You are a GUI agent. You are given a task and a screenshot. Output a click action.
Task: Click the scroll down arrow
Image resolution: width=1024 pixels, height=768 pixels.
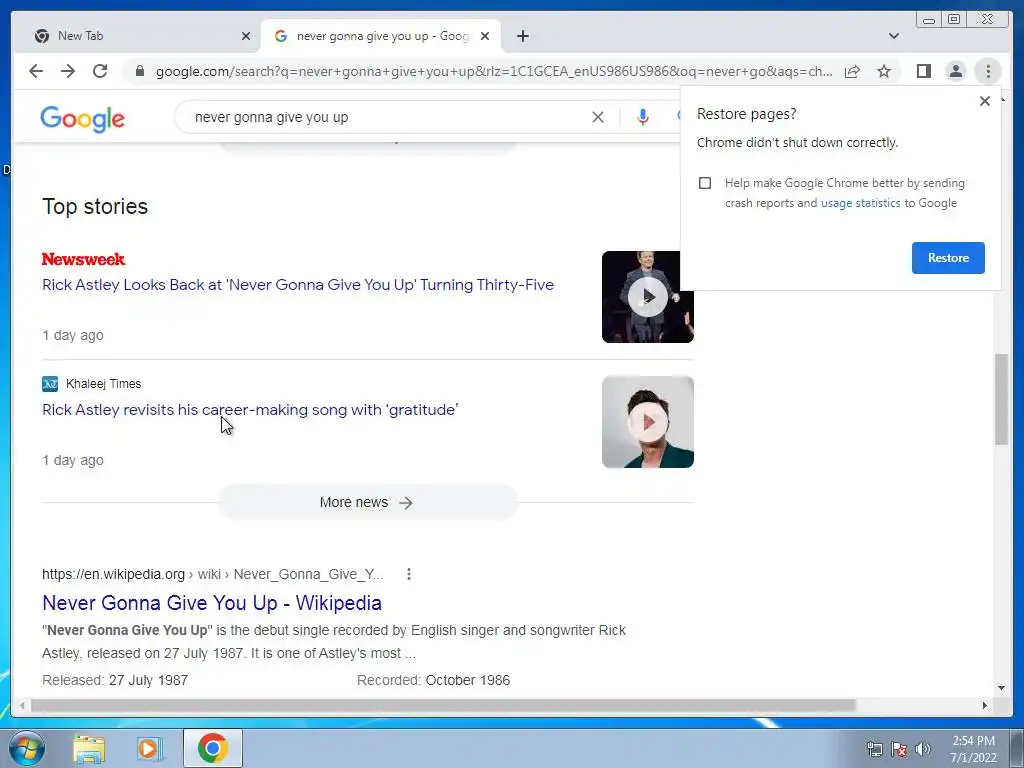(x=1001, y=688)
